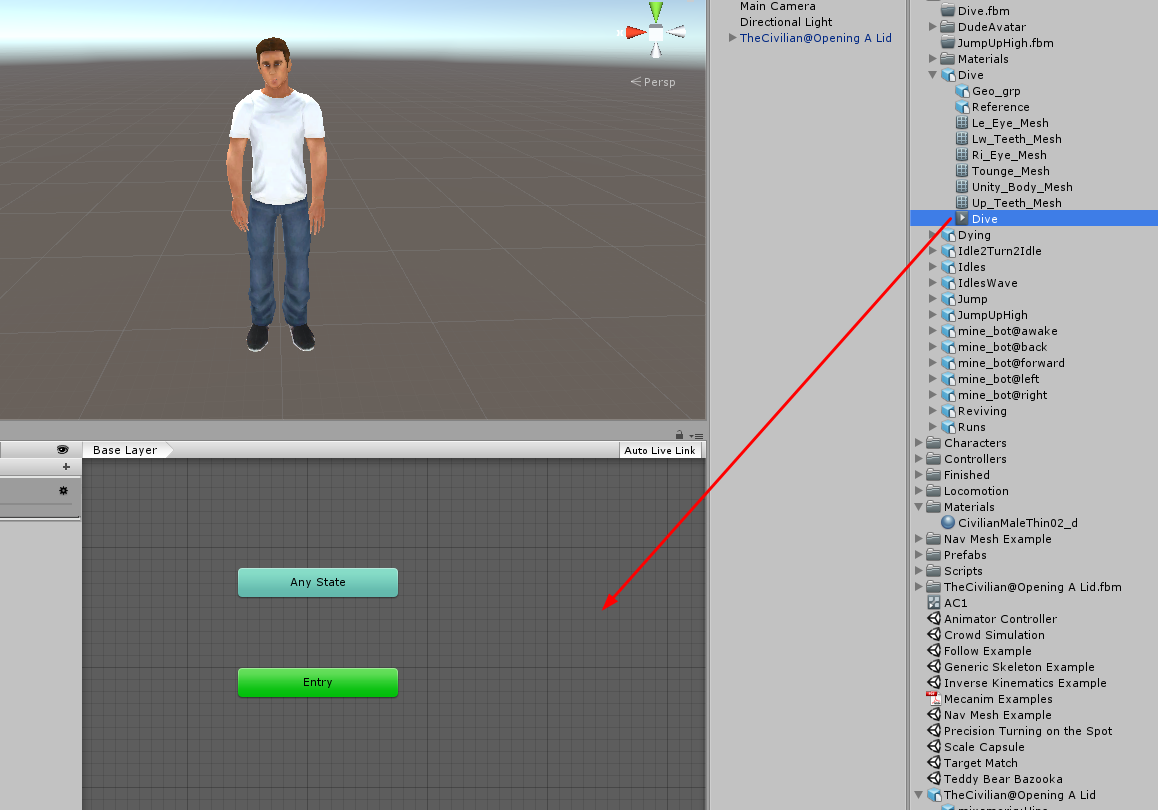The width and height of the screenshot is (1158, 810).
Task: Open the Animator settings gear icon
Action: 63,490
